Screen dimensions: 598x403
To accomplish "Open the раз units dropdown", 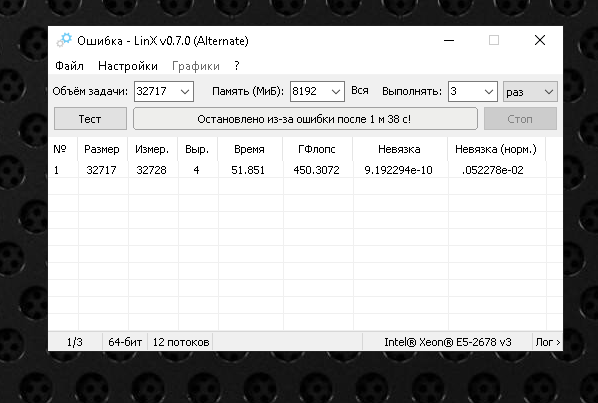I will (530, 92).
